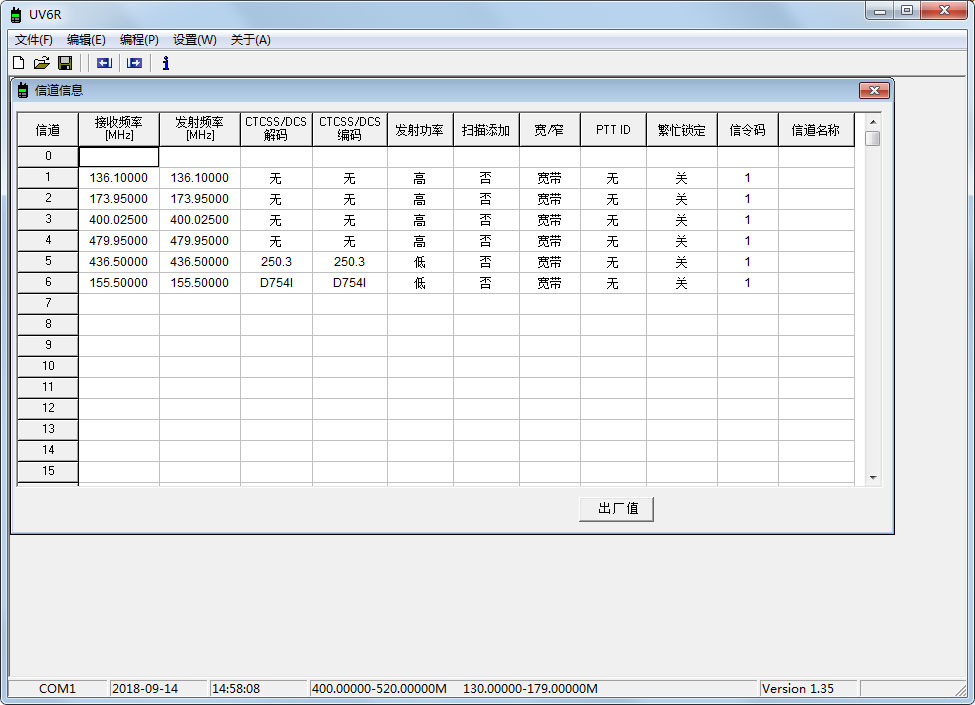Select the PTT ID column header
Viewport: 975px width, 705px height.
pos(613,129)
